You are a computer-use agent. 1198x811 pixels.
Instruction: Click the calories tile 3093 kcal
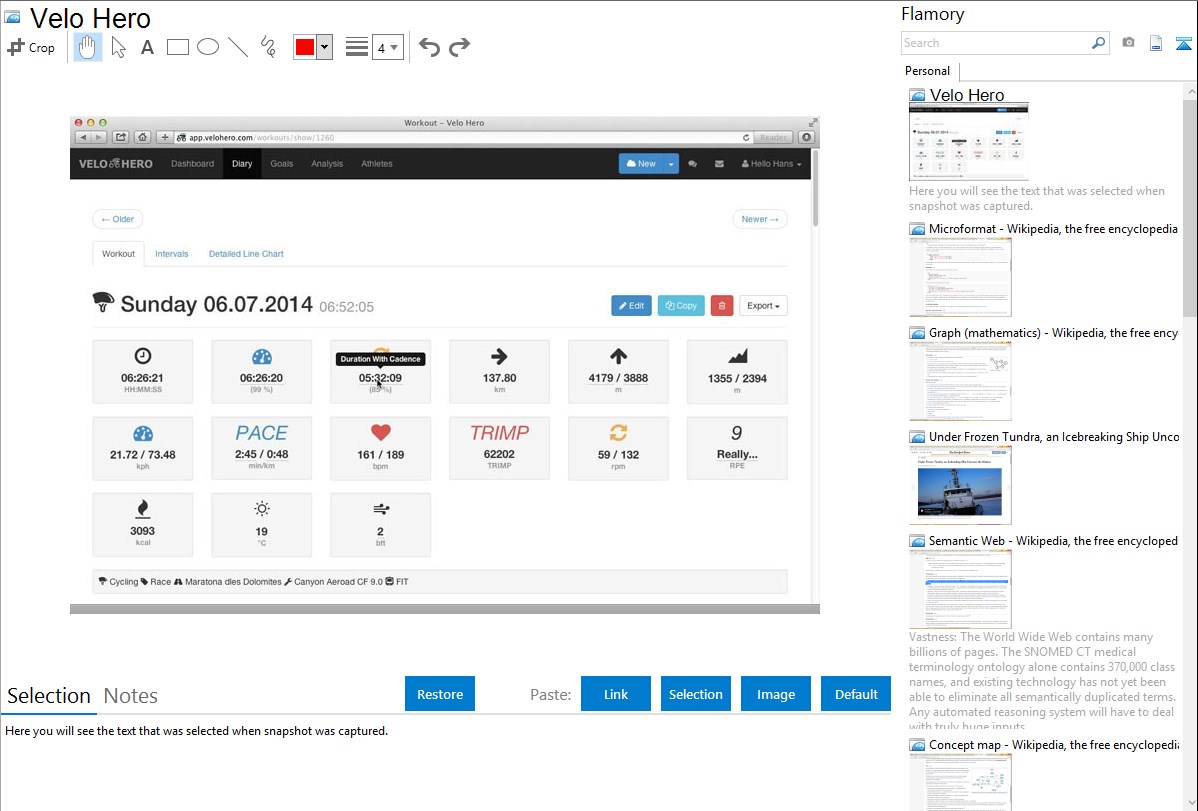[x=142, y=524]
